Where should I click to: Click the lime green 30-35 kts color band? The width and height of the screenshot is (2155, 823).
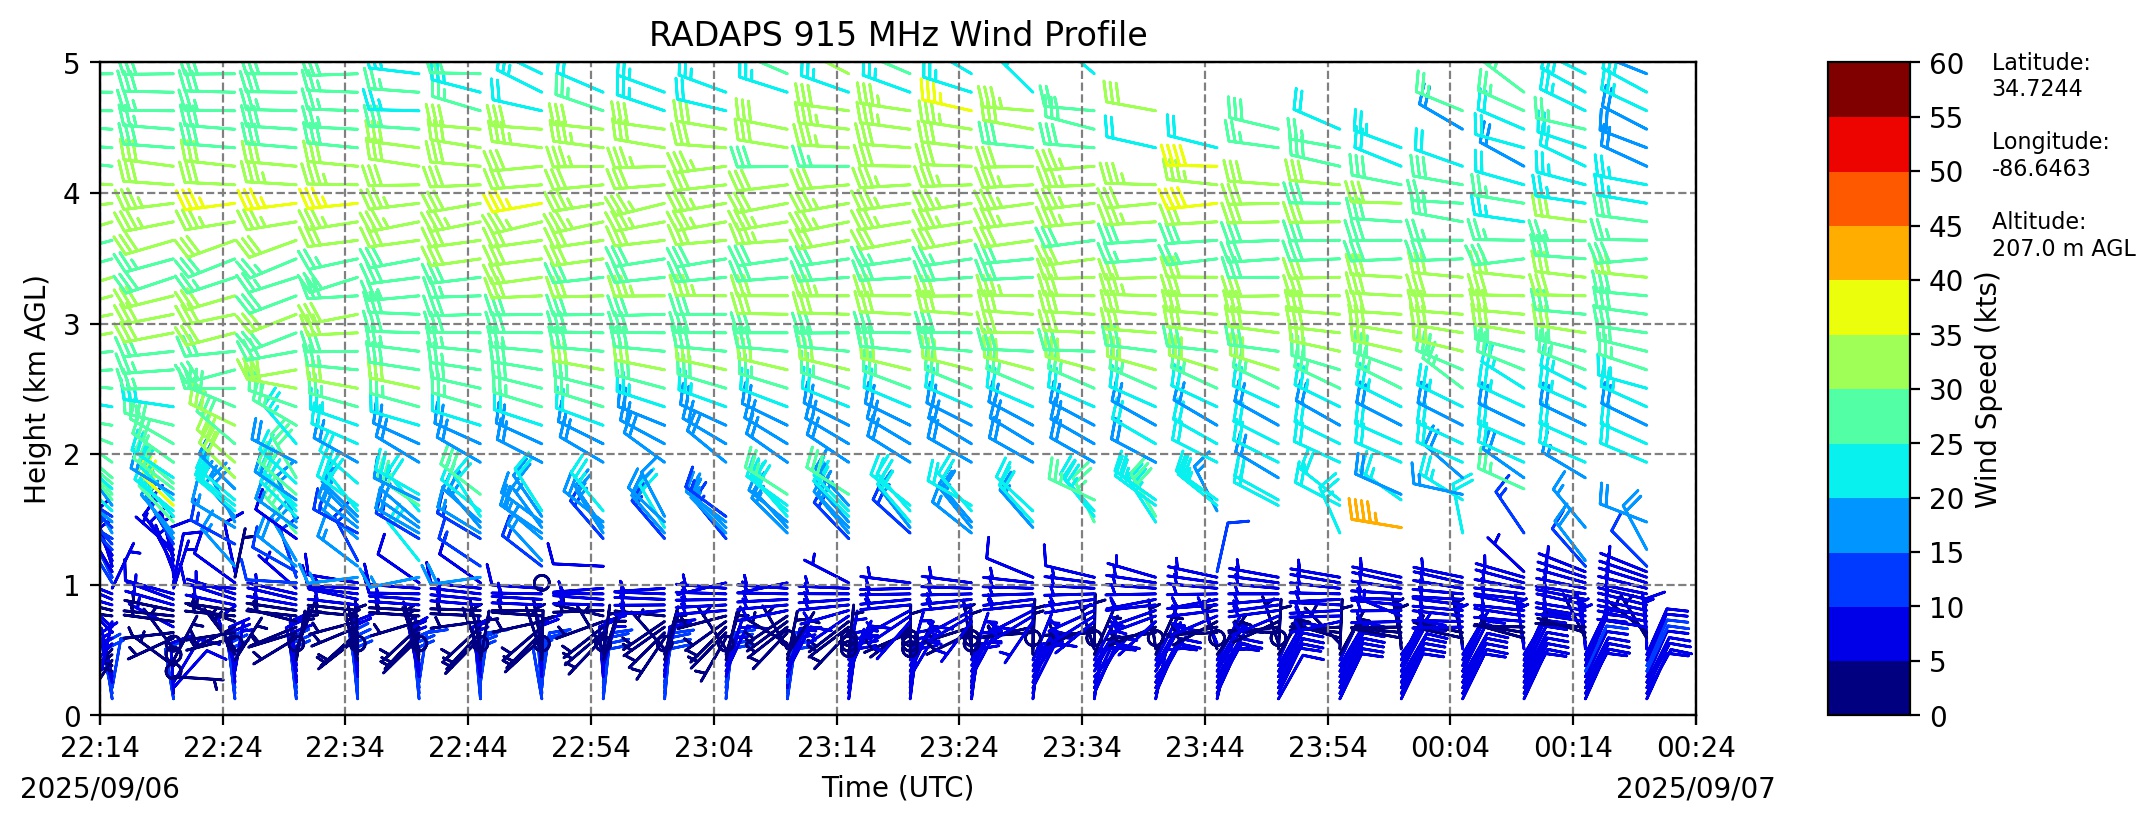click(x=1868, y=361)
